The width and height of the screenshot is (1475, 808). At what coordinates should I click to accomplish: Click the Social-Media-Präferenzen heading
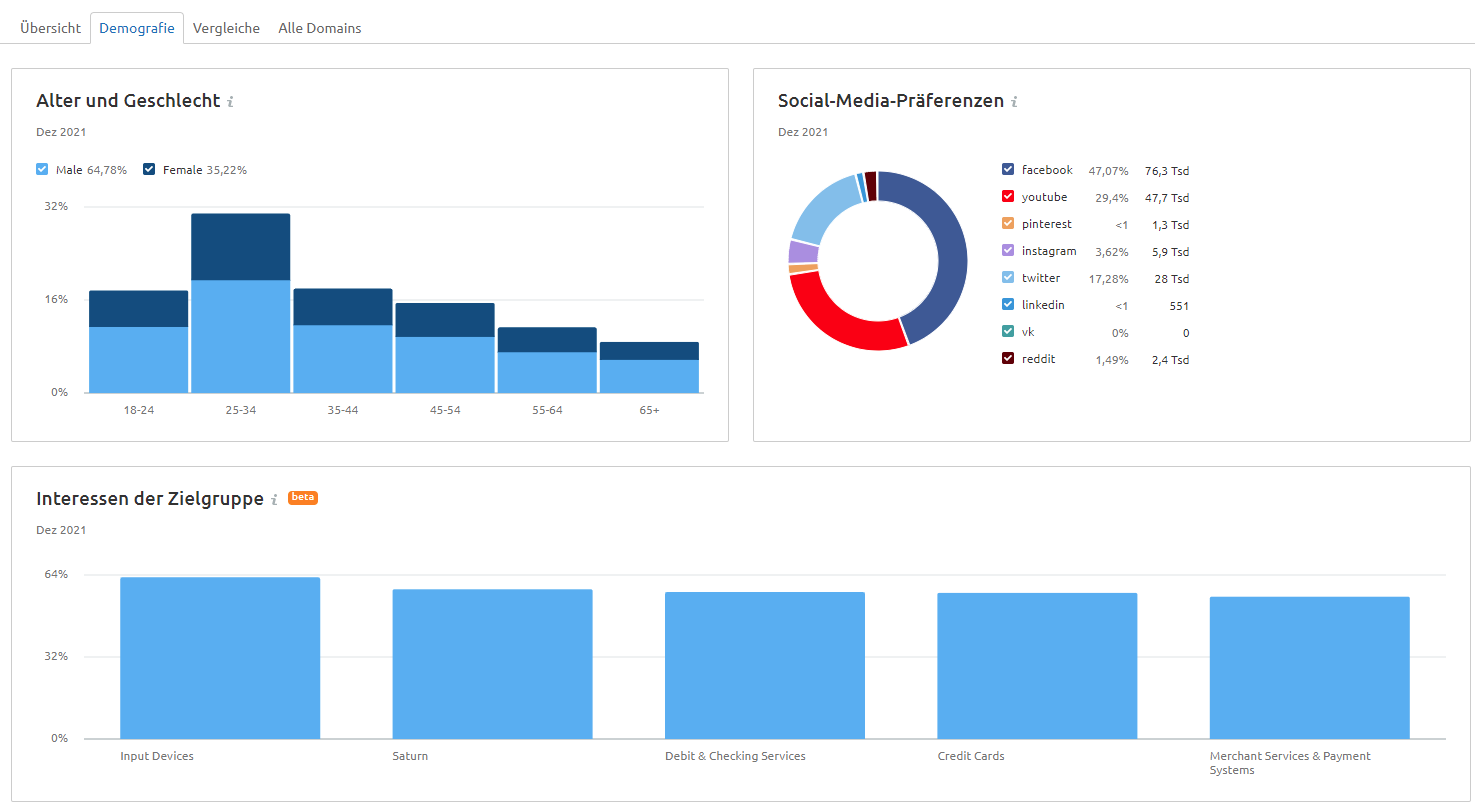[x=891, y=101]
